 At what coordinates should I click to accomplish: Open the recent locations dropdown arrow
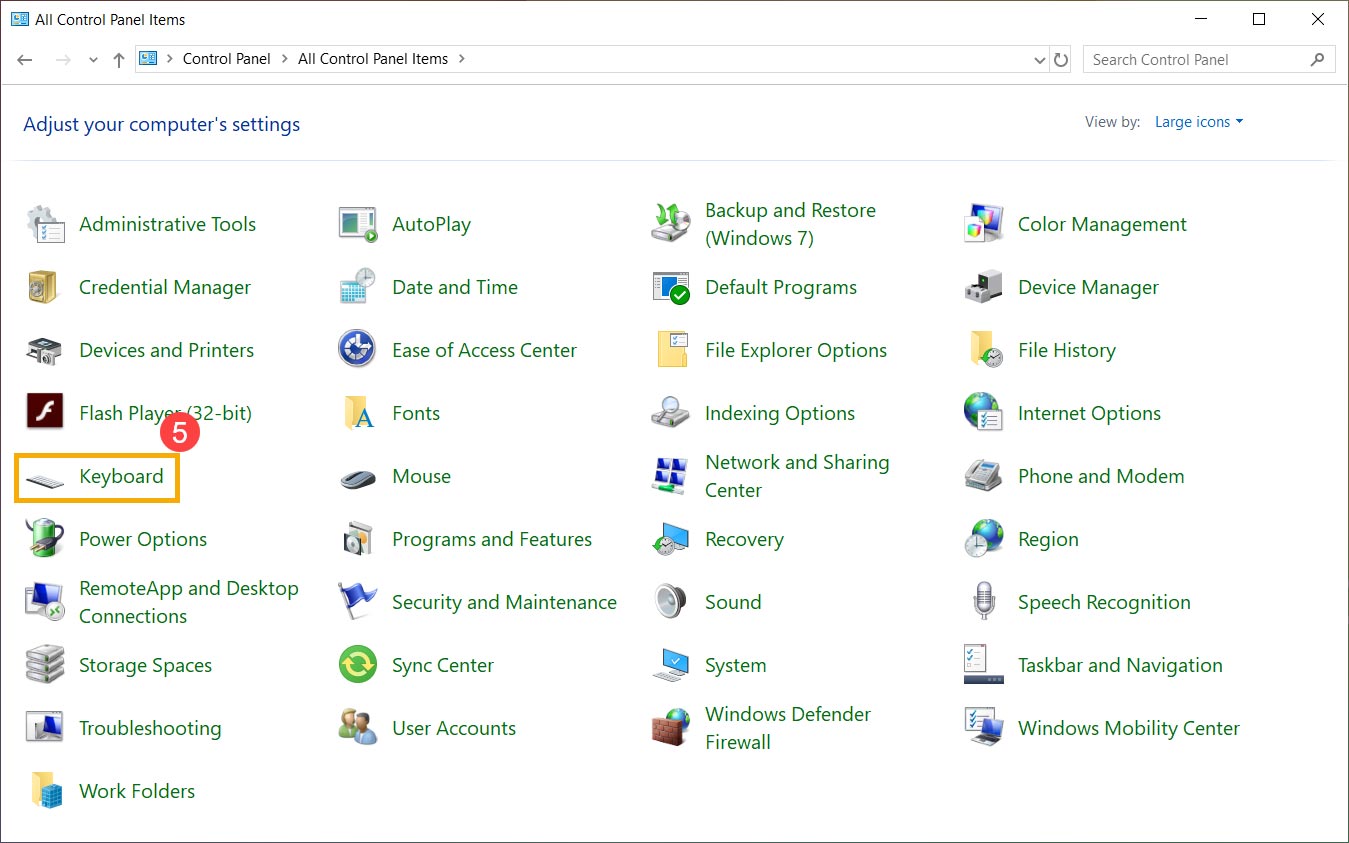pyautogui.click(x=93, y=60)
